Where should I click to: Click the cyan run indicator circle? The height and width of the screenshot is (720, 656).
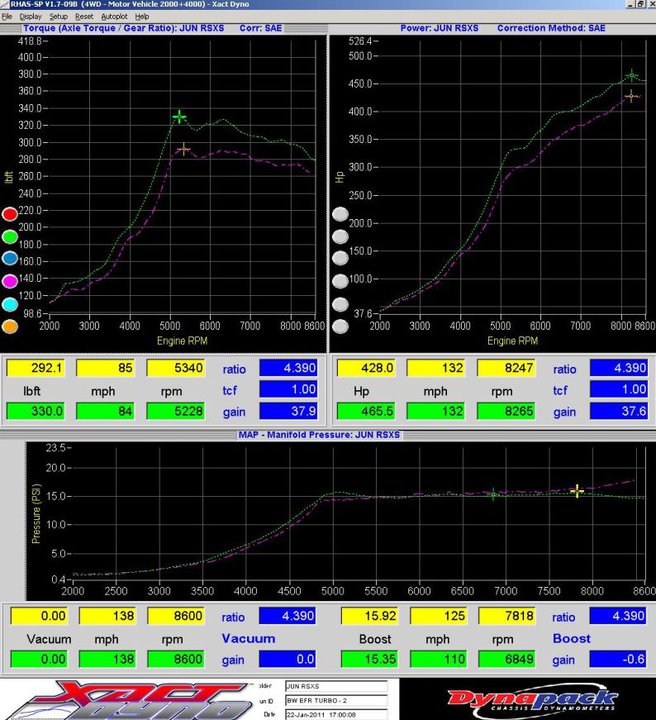10,303
